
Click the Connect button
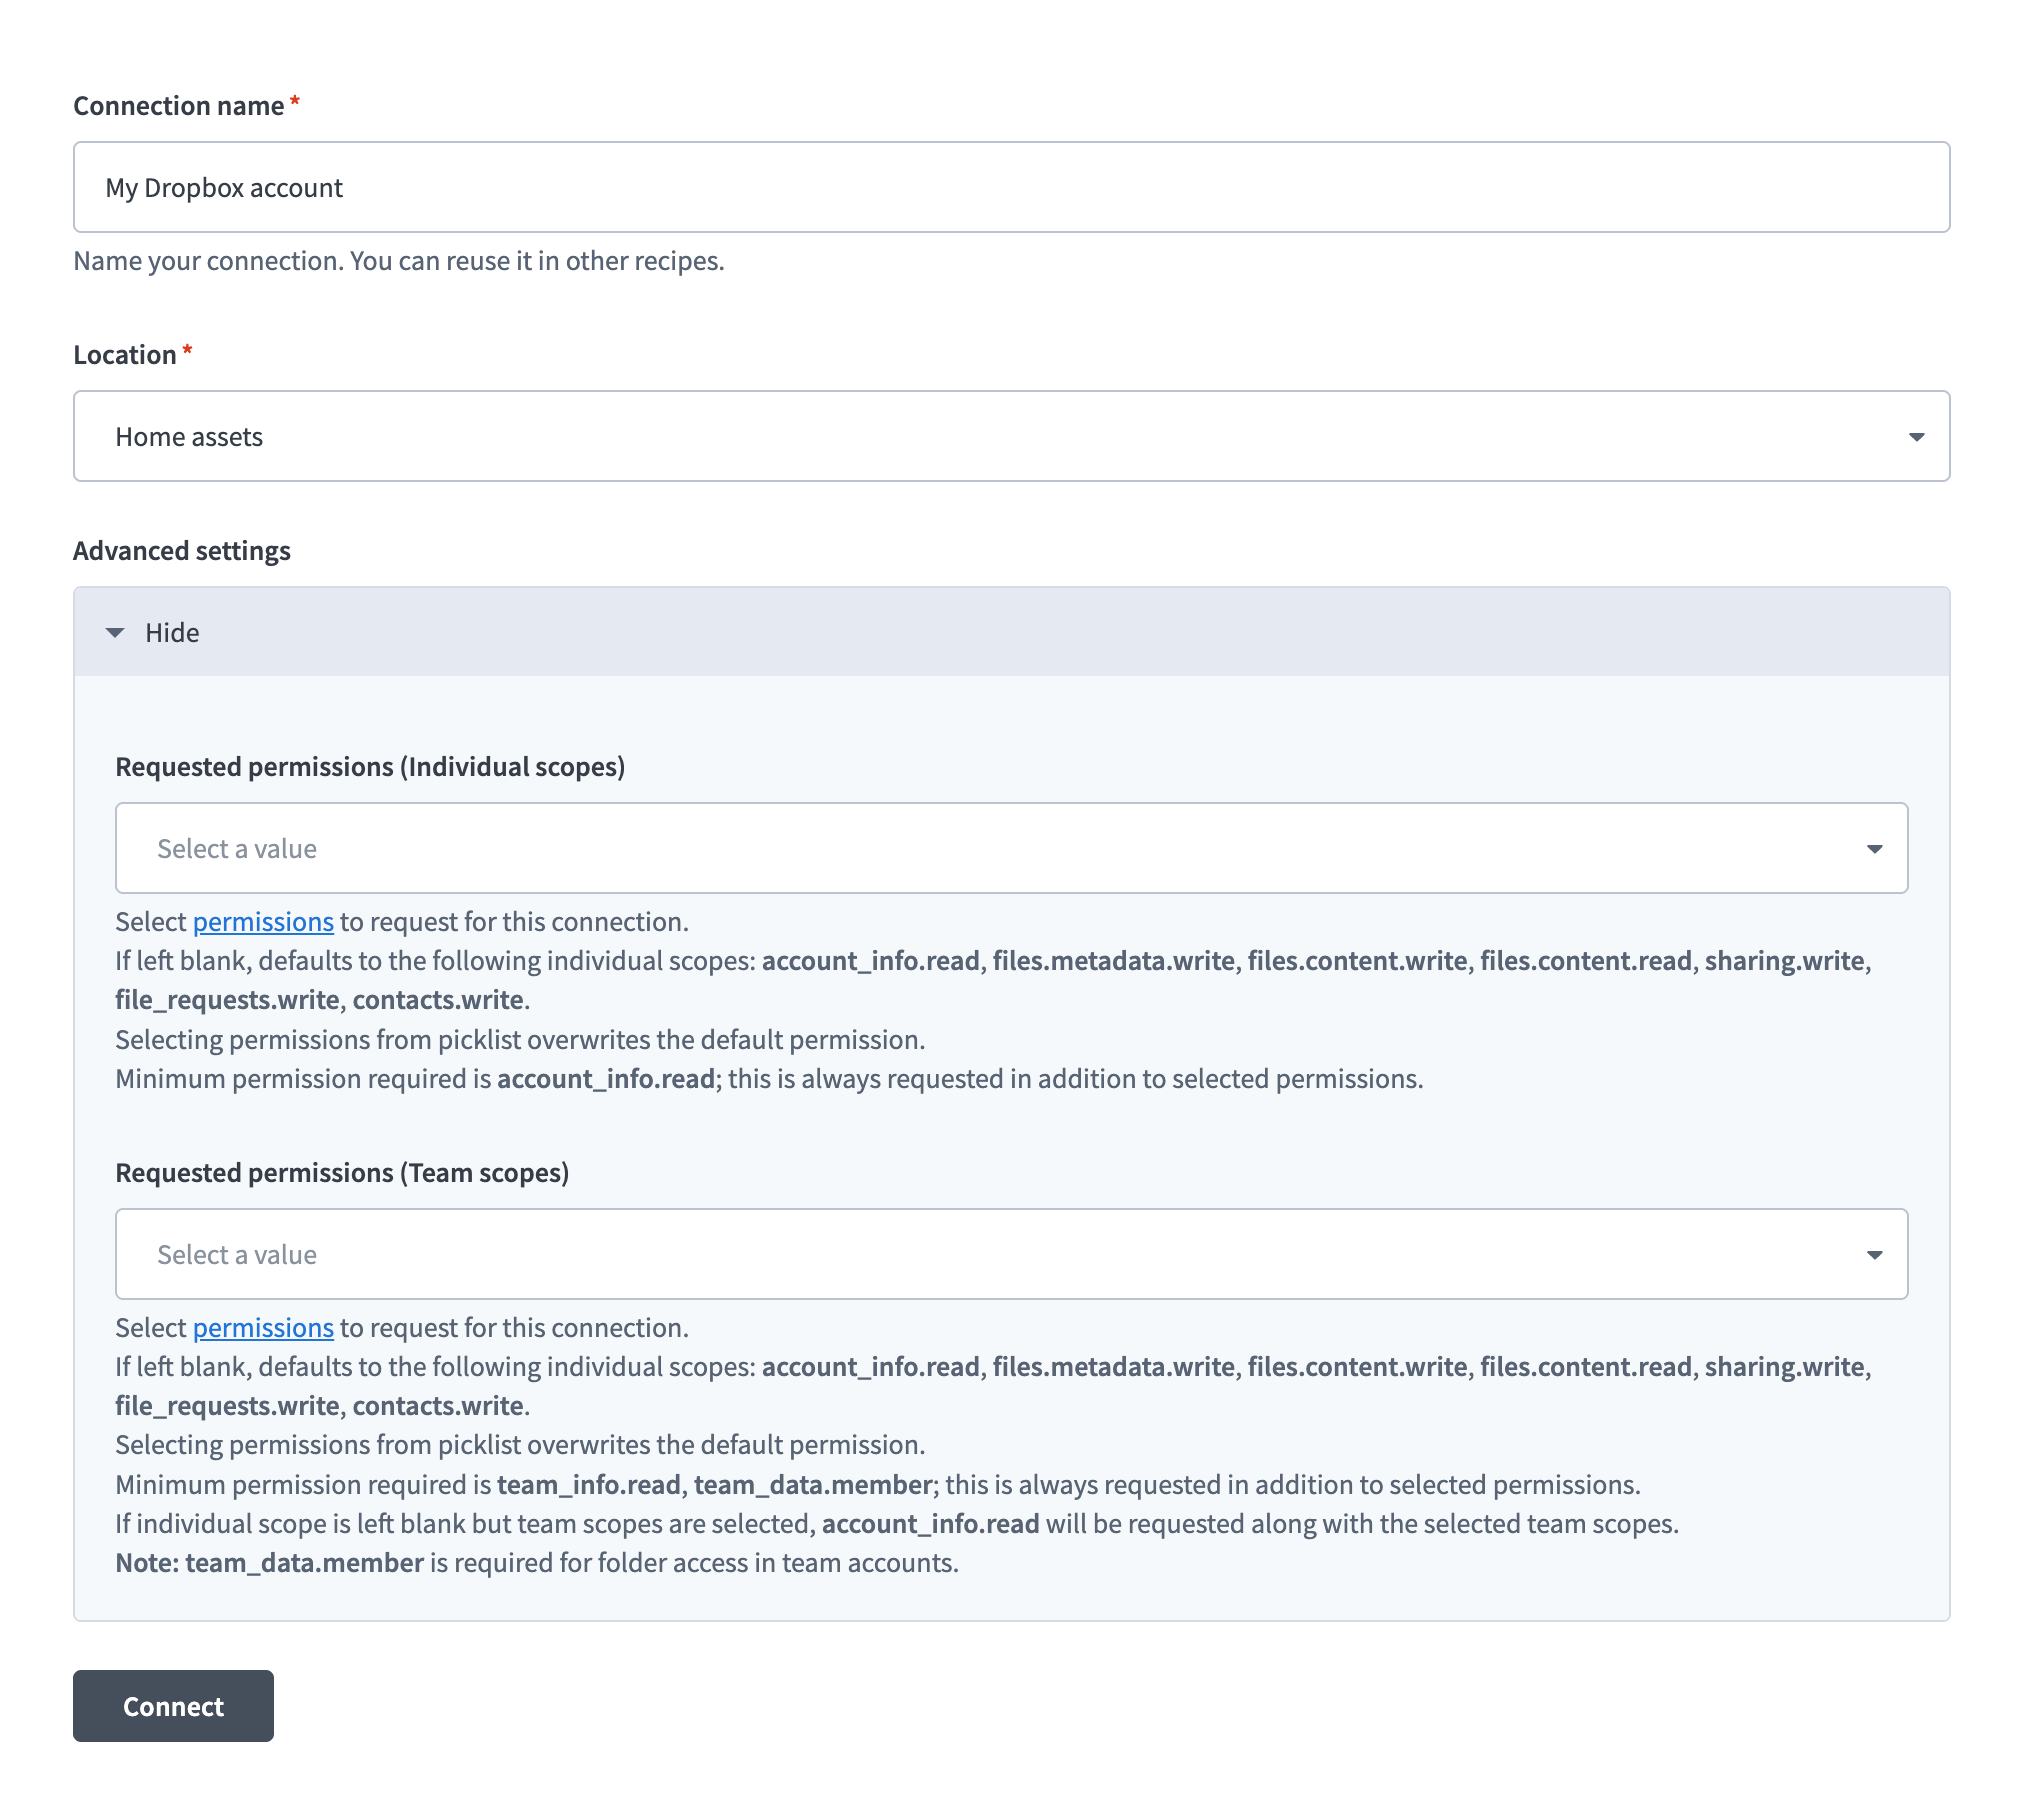click(172, 1706)
